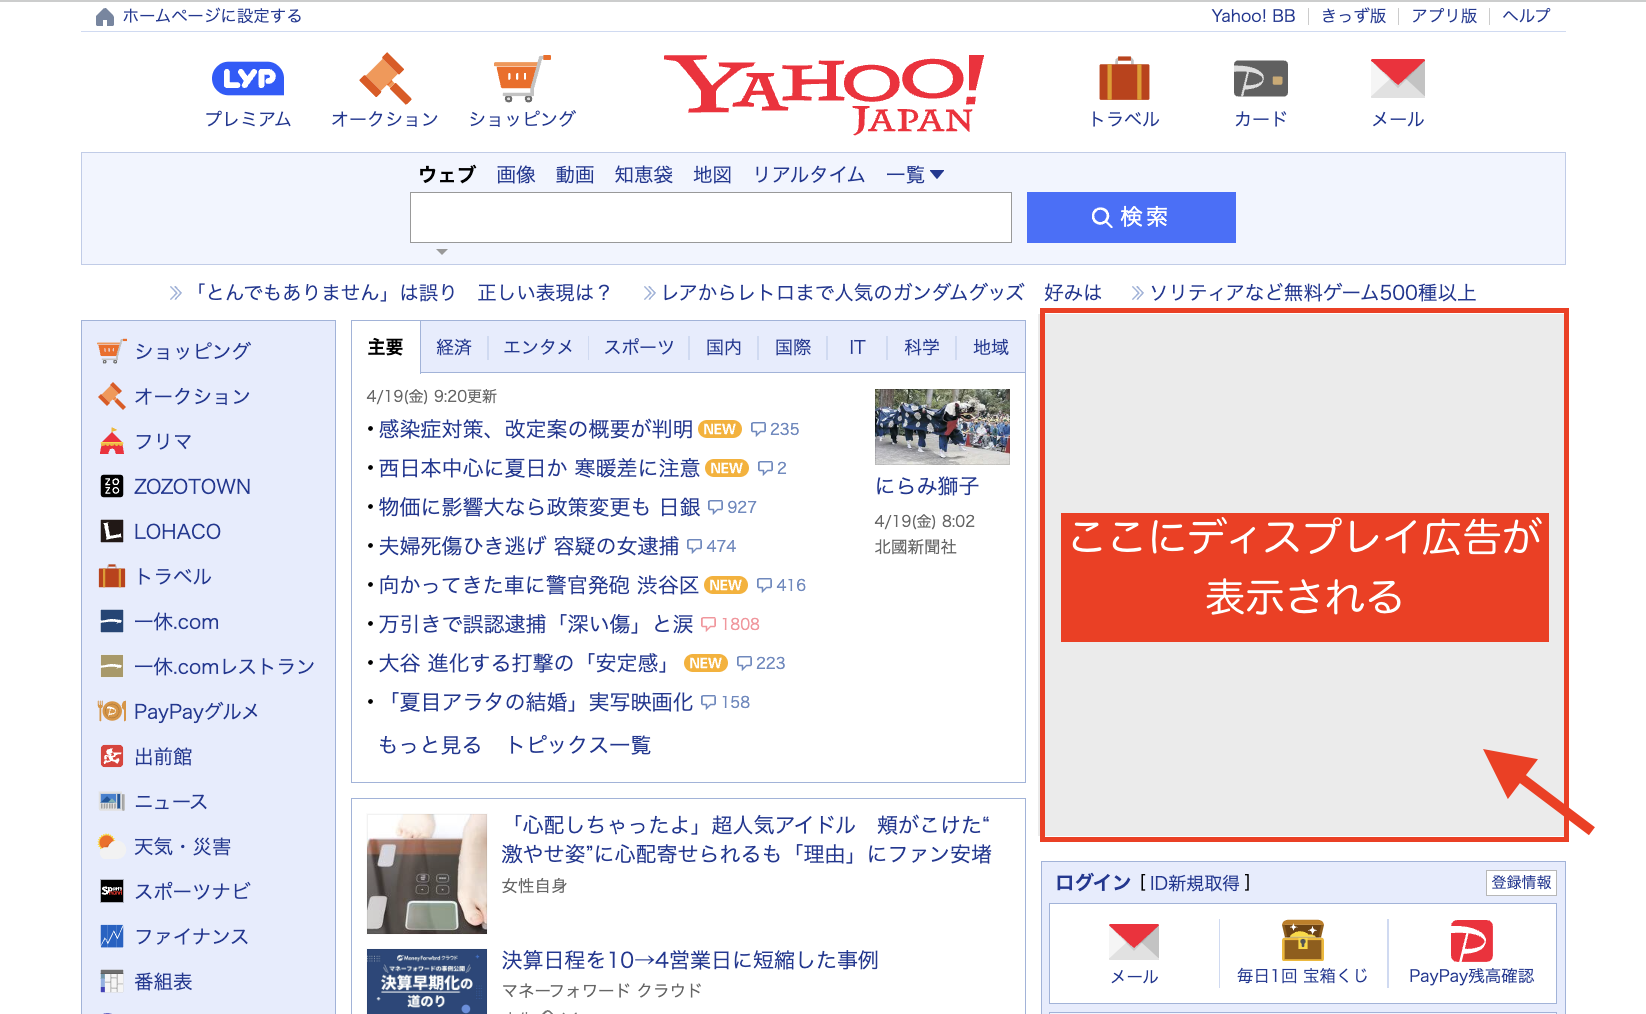Open the Auction gavel icon in header

coord(385,78)
